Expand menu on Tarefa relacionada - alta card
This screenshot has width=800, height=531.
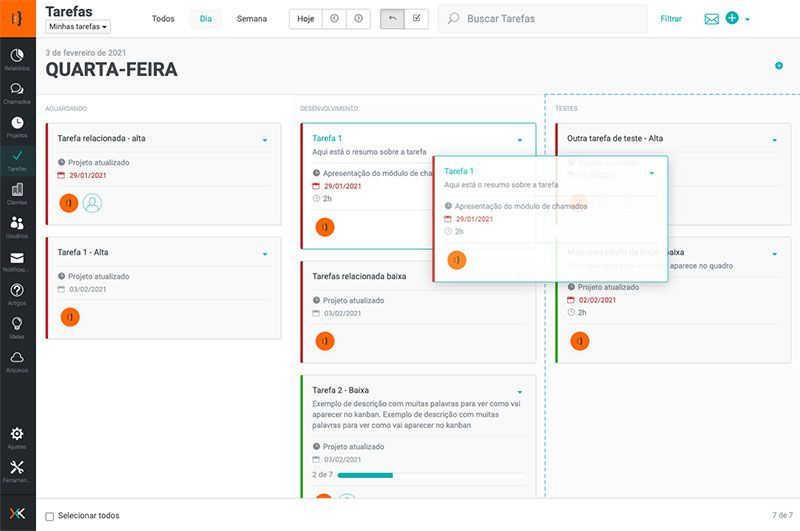pos(265,140)
